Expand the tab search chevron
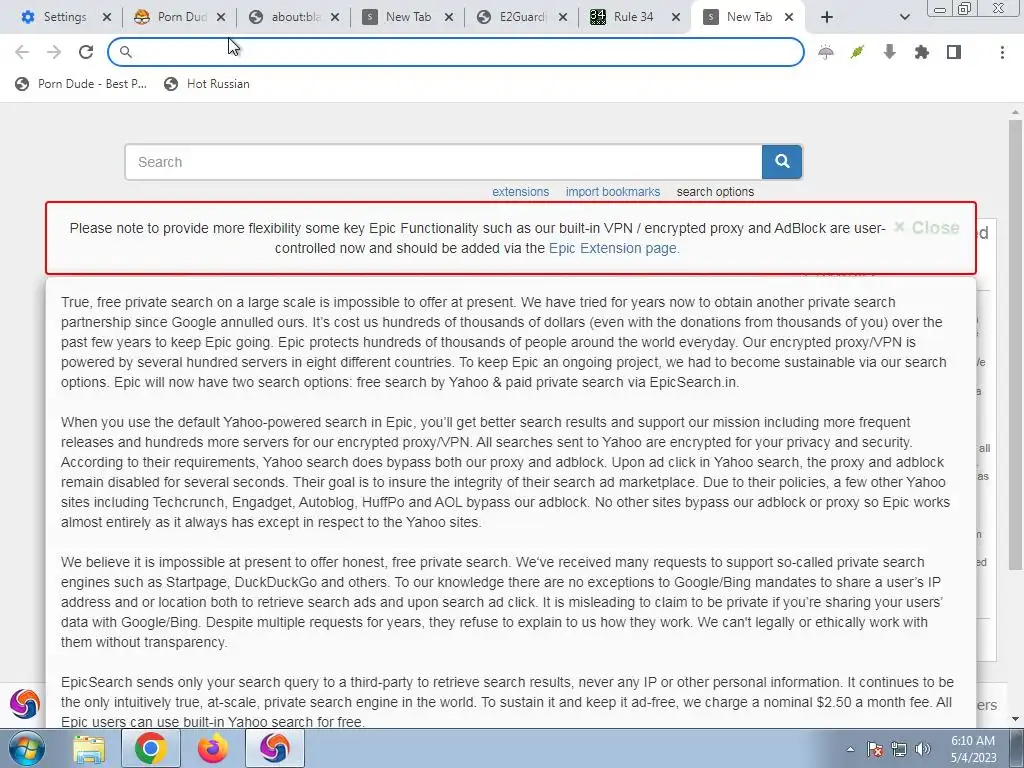Viewport: 1024px width, 768px height. (x=904, y=17)
